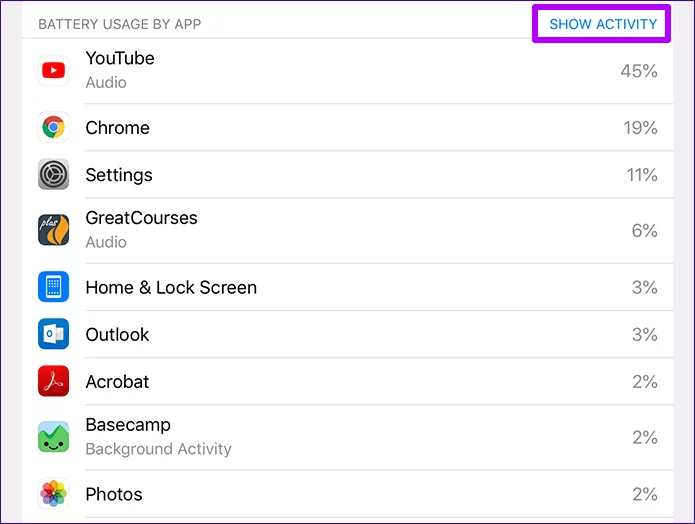Click the Outlook app name label
The width and height of the screenshot is (695, 524).
[117, 334]
